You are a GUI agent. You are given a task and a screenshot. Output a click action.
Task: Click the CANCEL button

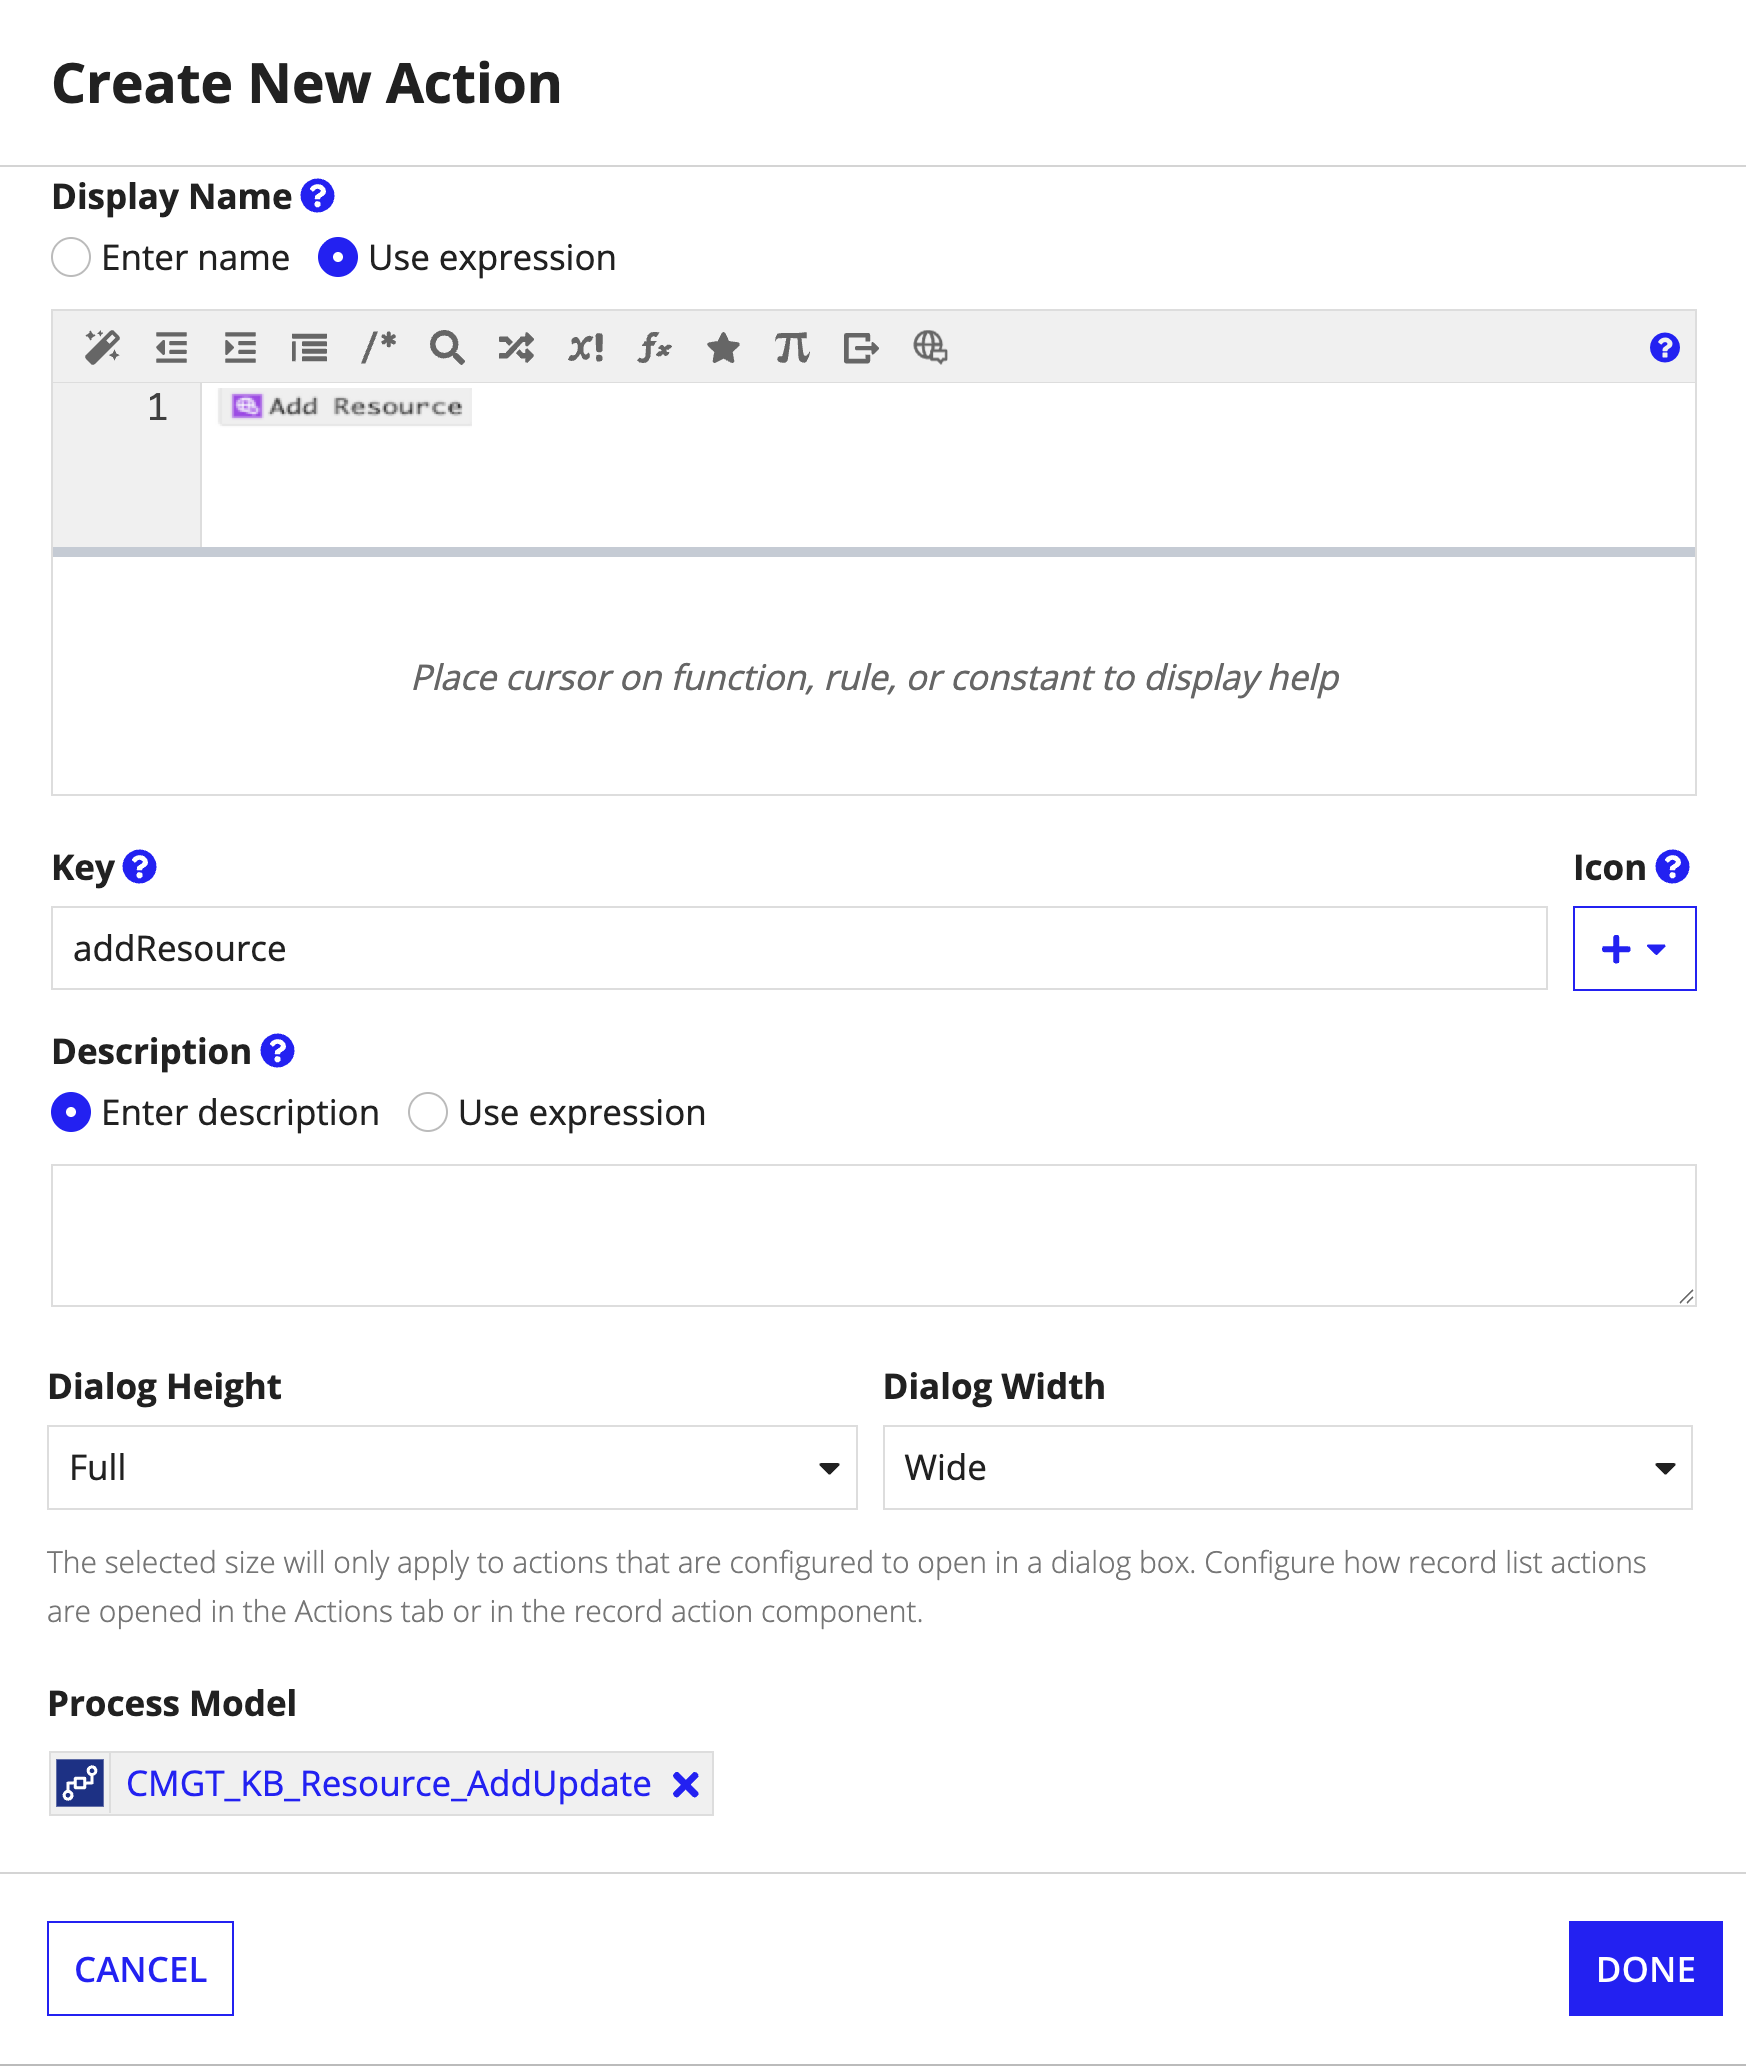click(x=140, y=1968)
